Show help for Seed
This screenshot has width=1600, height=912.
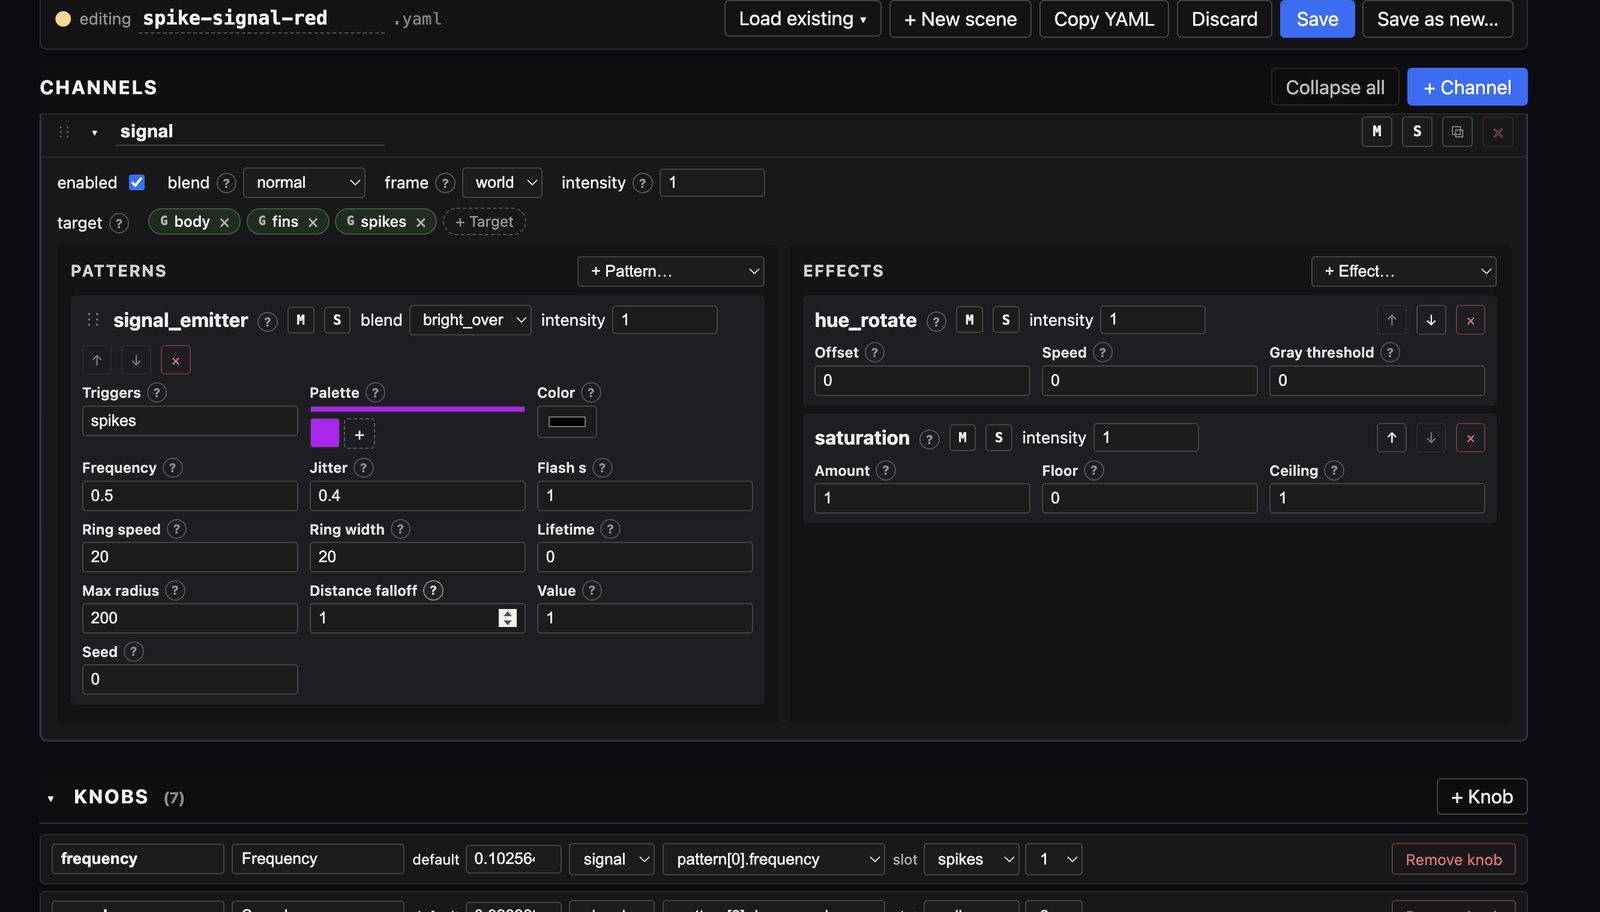pos(133,651)
